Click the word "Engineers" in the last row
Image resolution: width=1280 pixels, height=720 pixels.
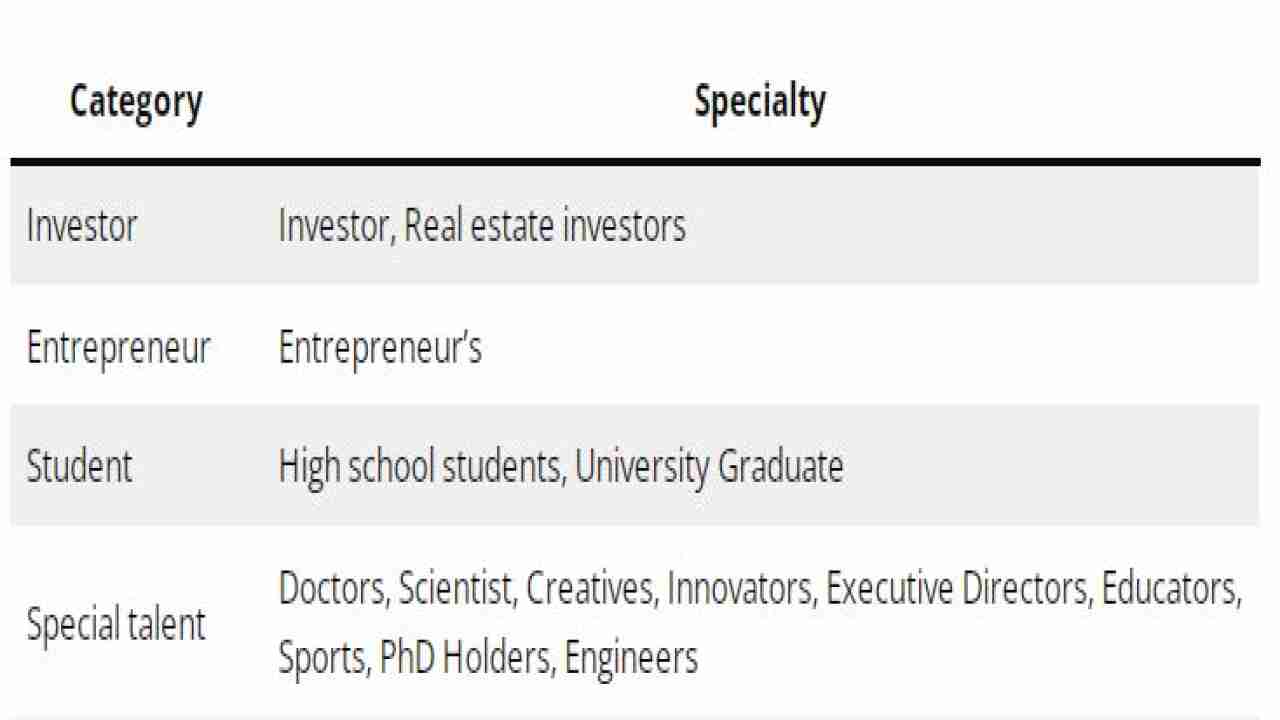[631, 658]
